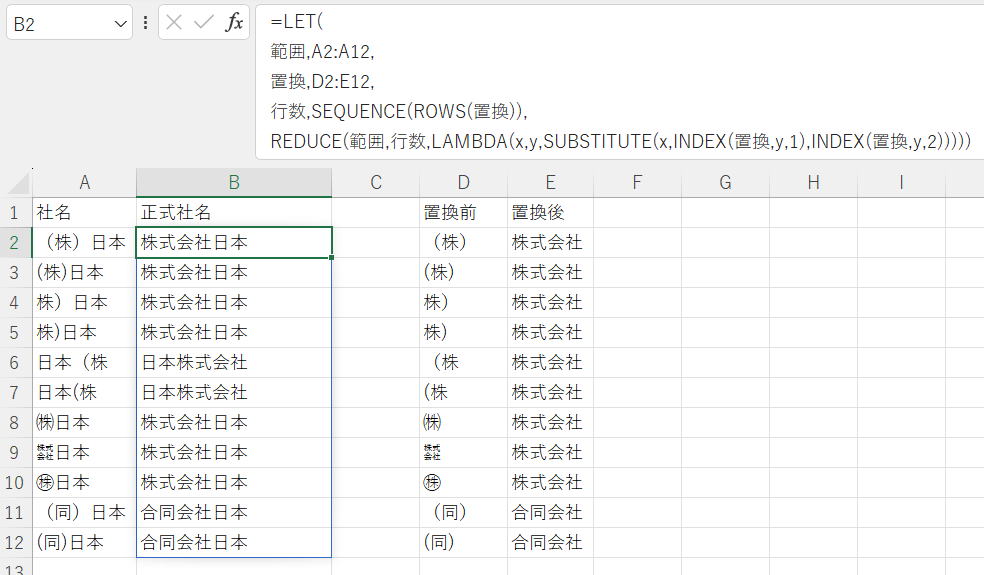The height and width of the screenshot is (575, 984).
Task: Select row 5 header
Action: click(15, 333)
